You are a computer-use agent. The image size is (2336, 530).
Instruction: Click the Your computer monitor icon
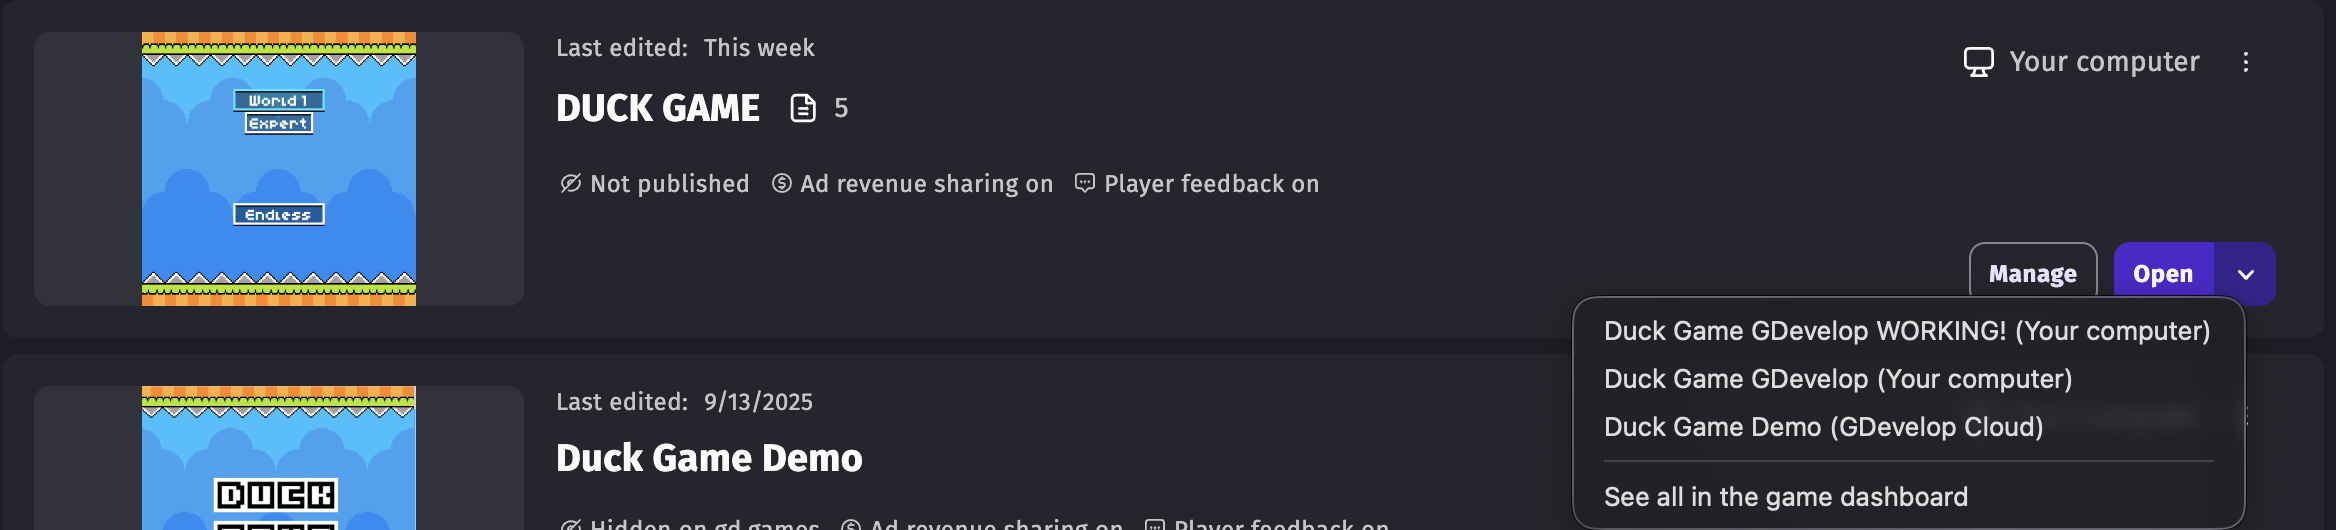[x=1978, y=62]
